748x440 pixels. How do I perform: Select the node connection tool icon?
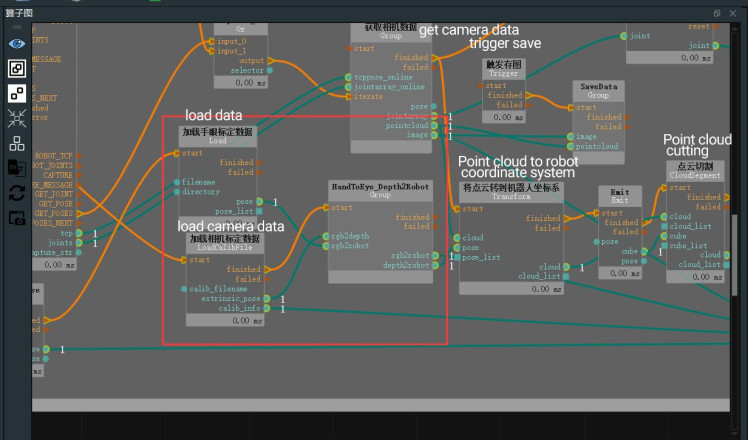click(x=17, y=94)
